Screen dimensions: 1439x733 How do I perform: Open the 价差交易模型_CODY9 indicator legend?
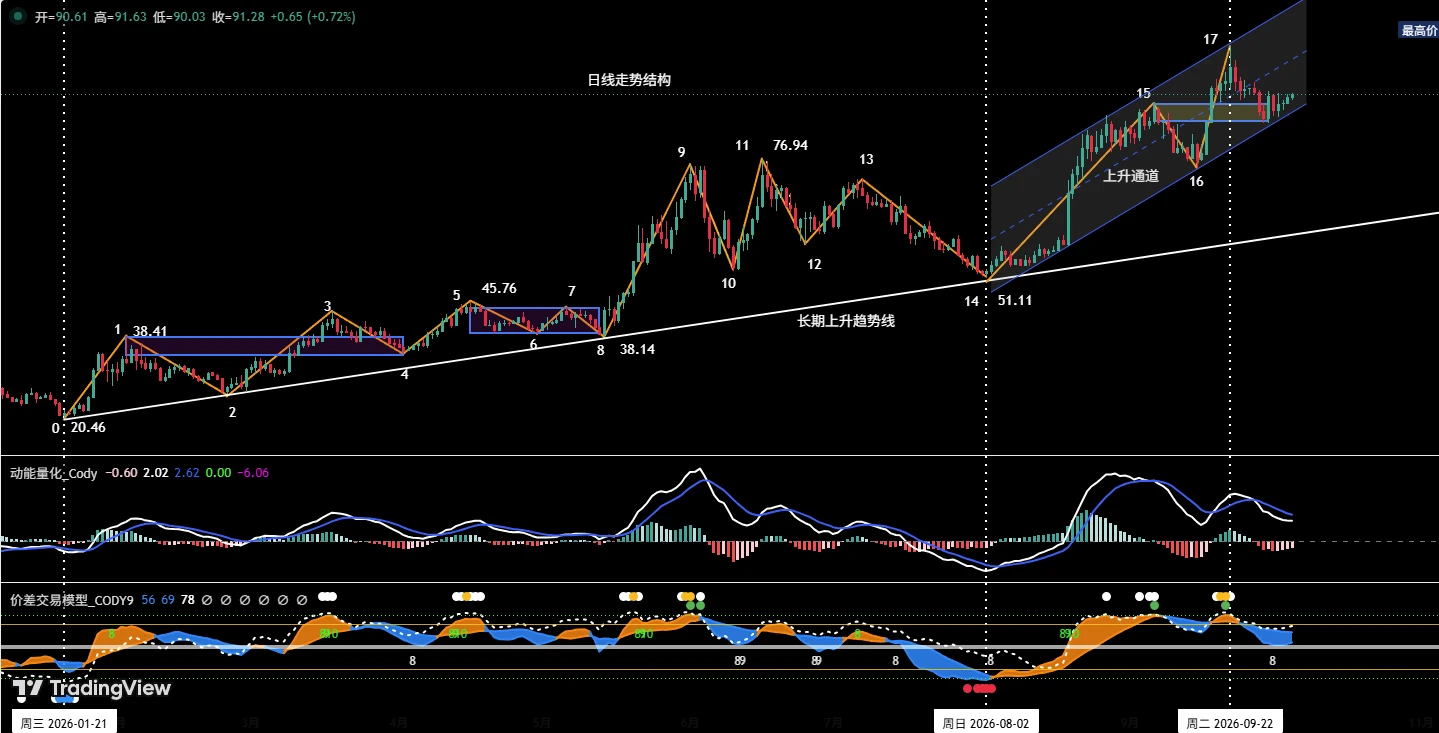[71, 600]
